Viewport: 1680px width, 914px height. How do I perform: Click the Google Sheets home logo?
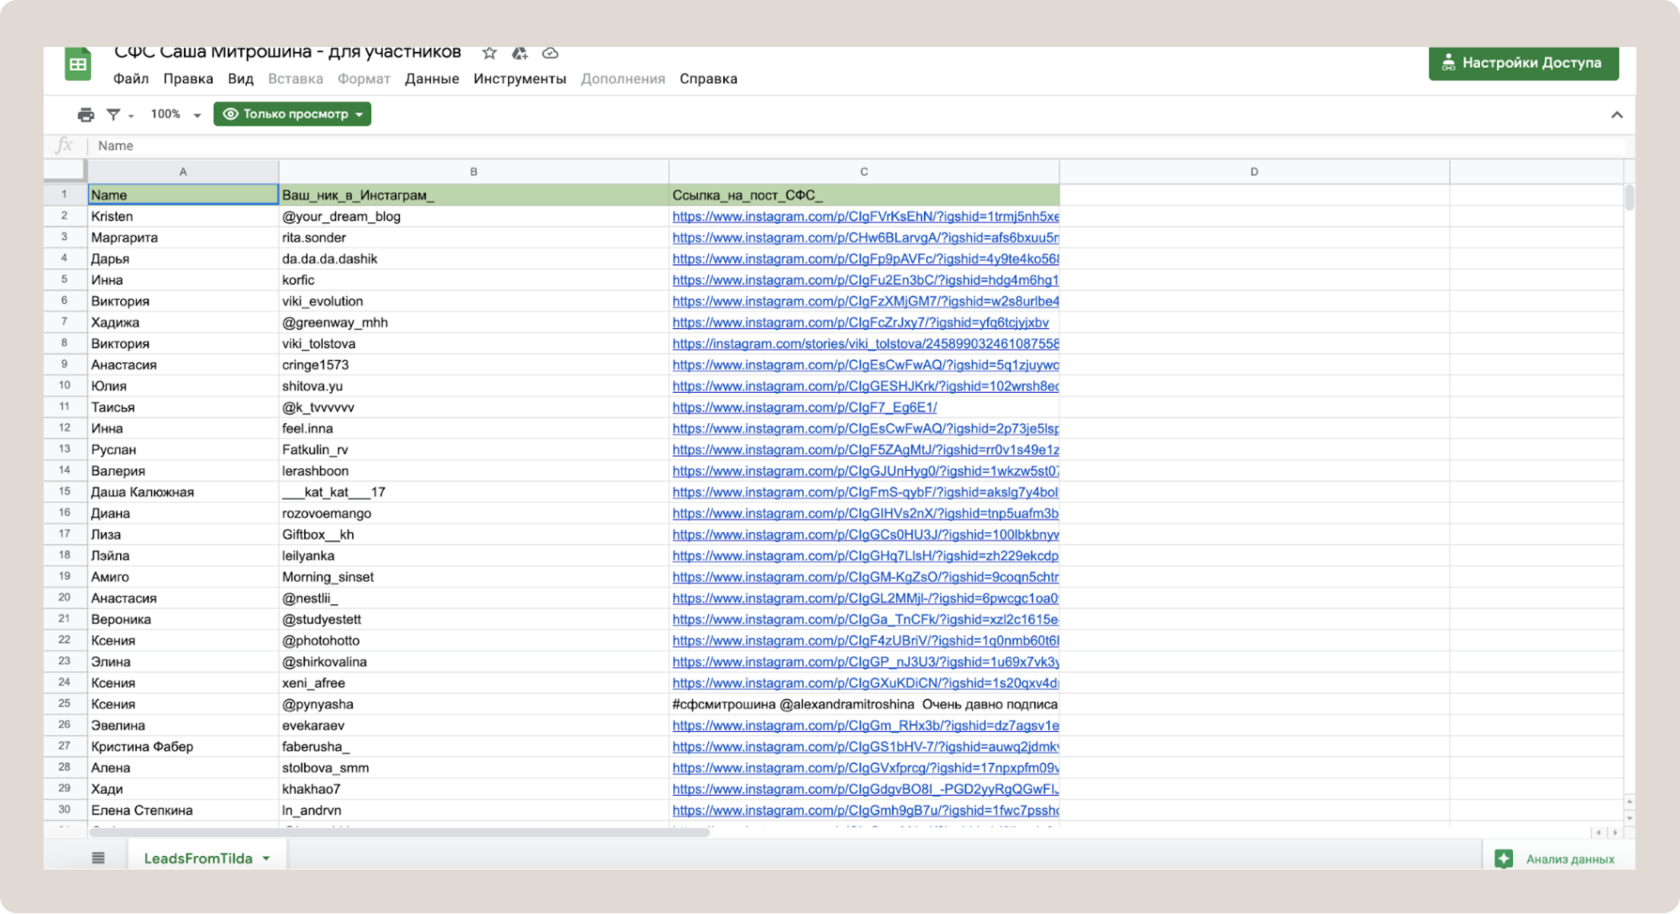coord(78,63)
